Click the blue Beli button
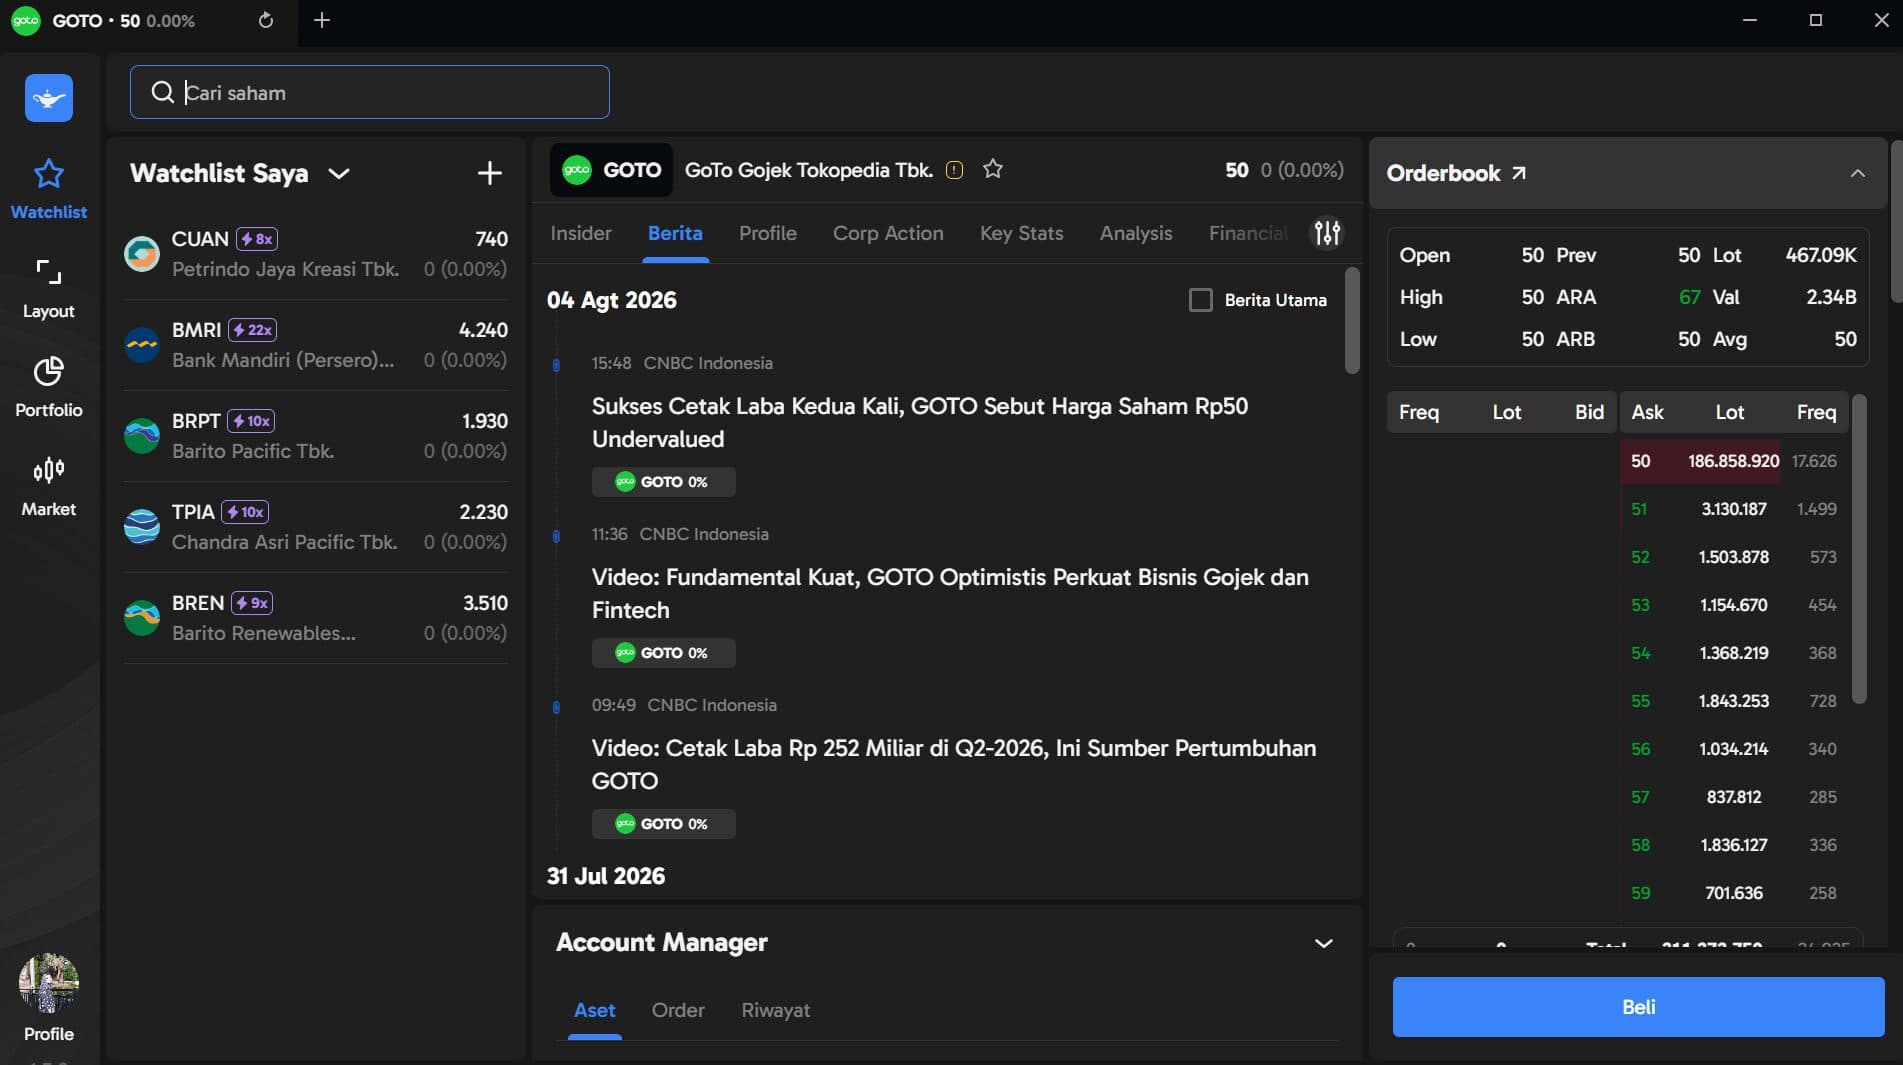This screenshot has height=1065, width=1903. (1638, 1007)
